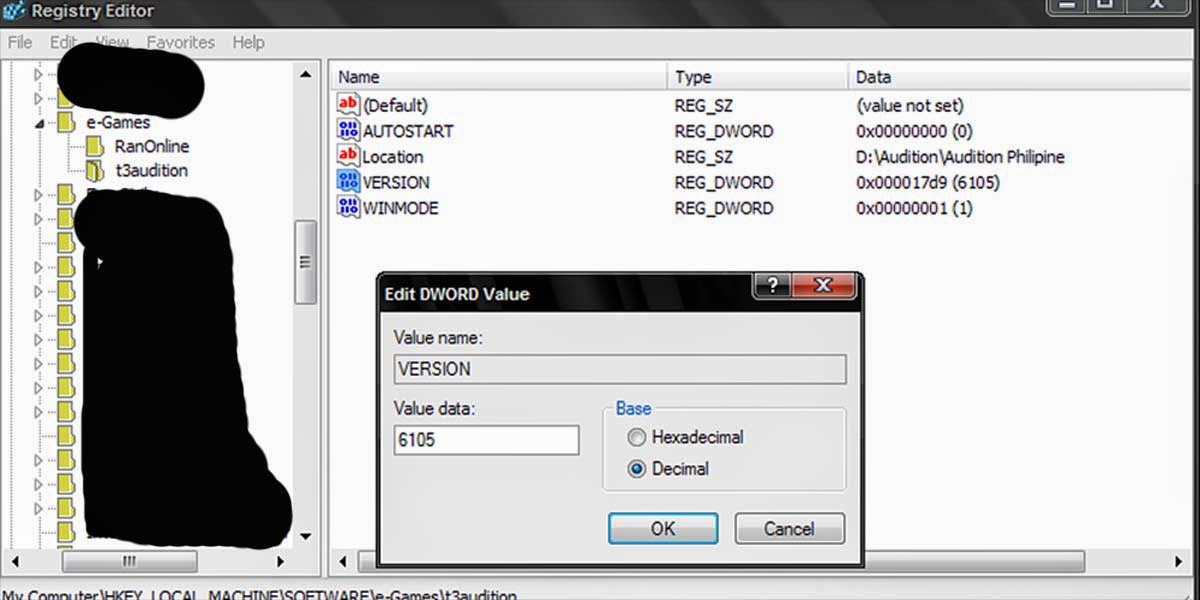Viewport: 1200px width, 600px height.
Task: Click the '(value not set)' data cell
Action: coord(910,105)
